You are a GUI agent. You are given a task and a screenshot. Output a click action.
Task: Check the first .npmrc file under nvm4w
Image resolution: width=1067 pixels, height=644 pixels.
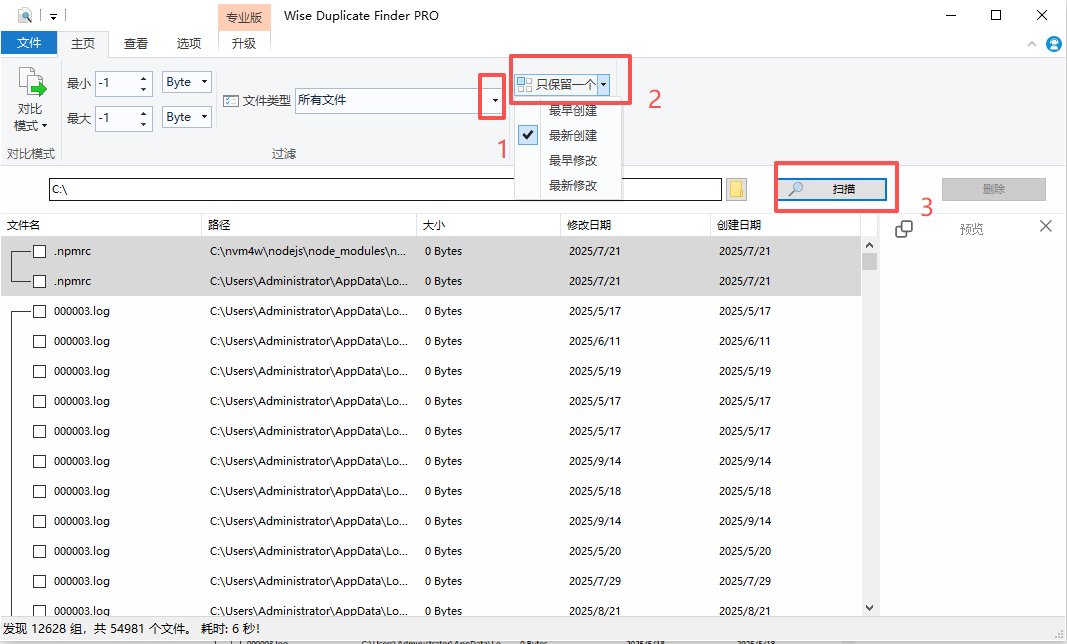coord(39,251)
